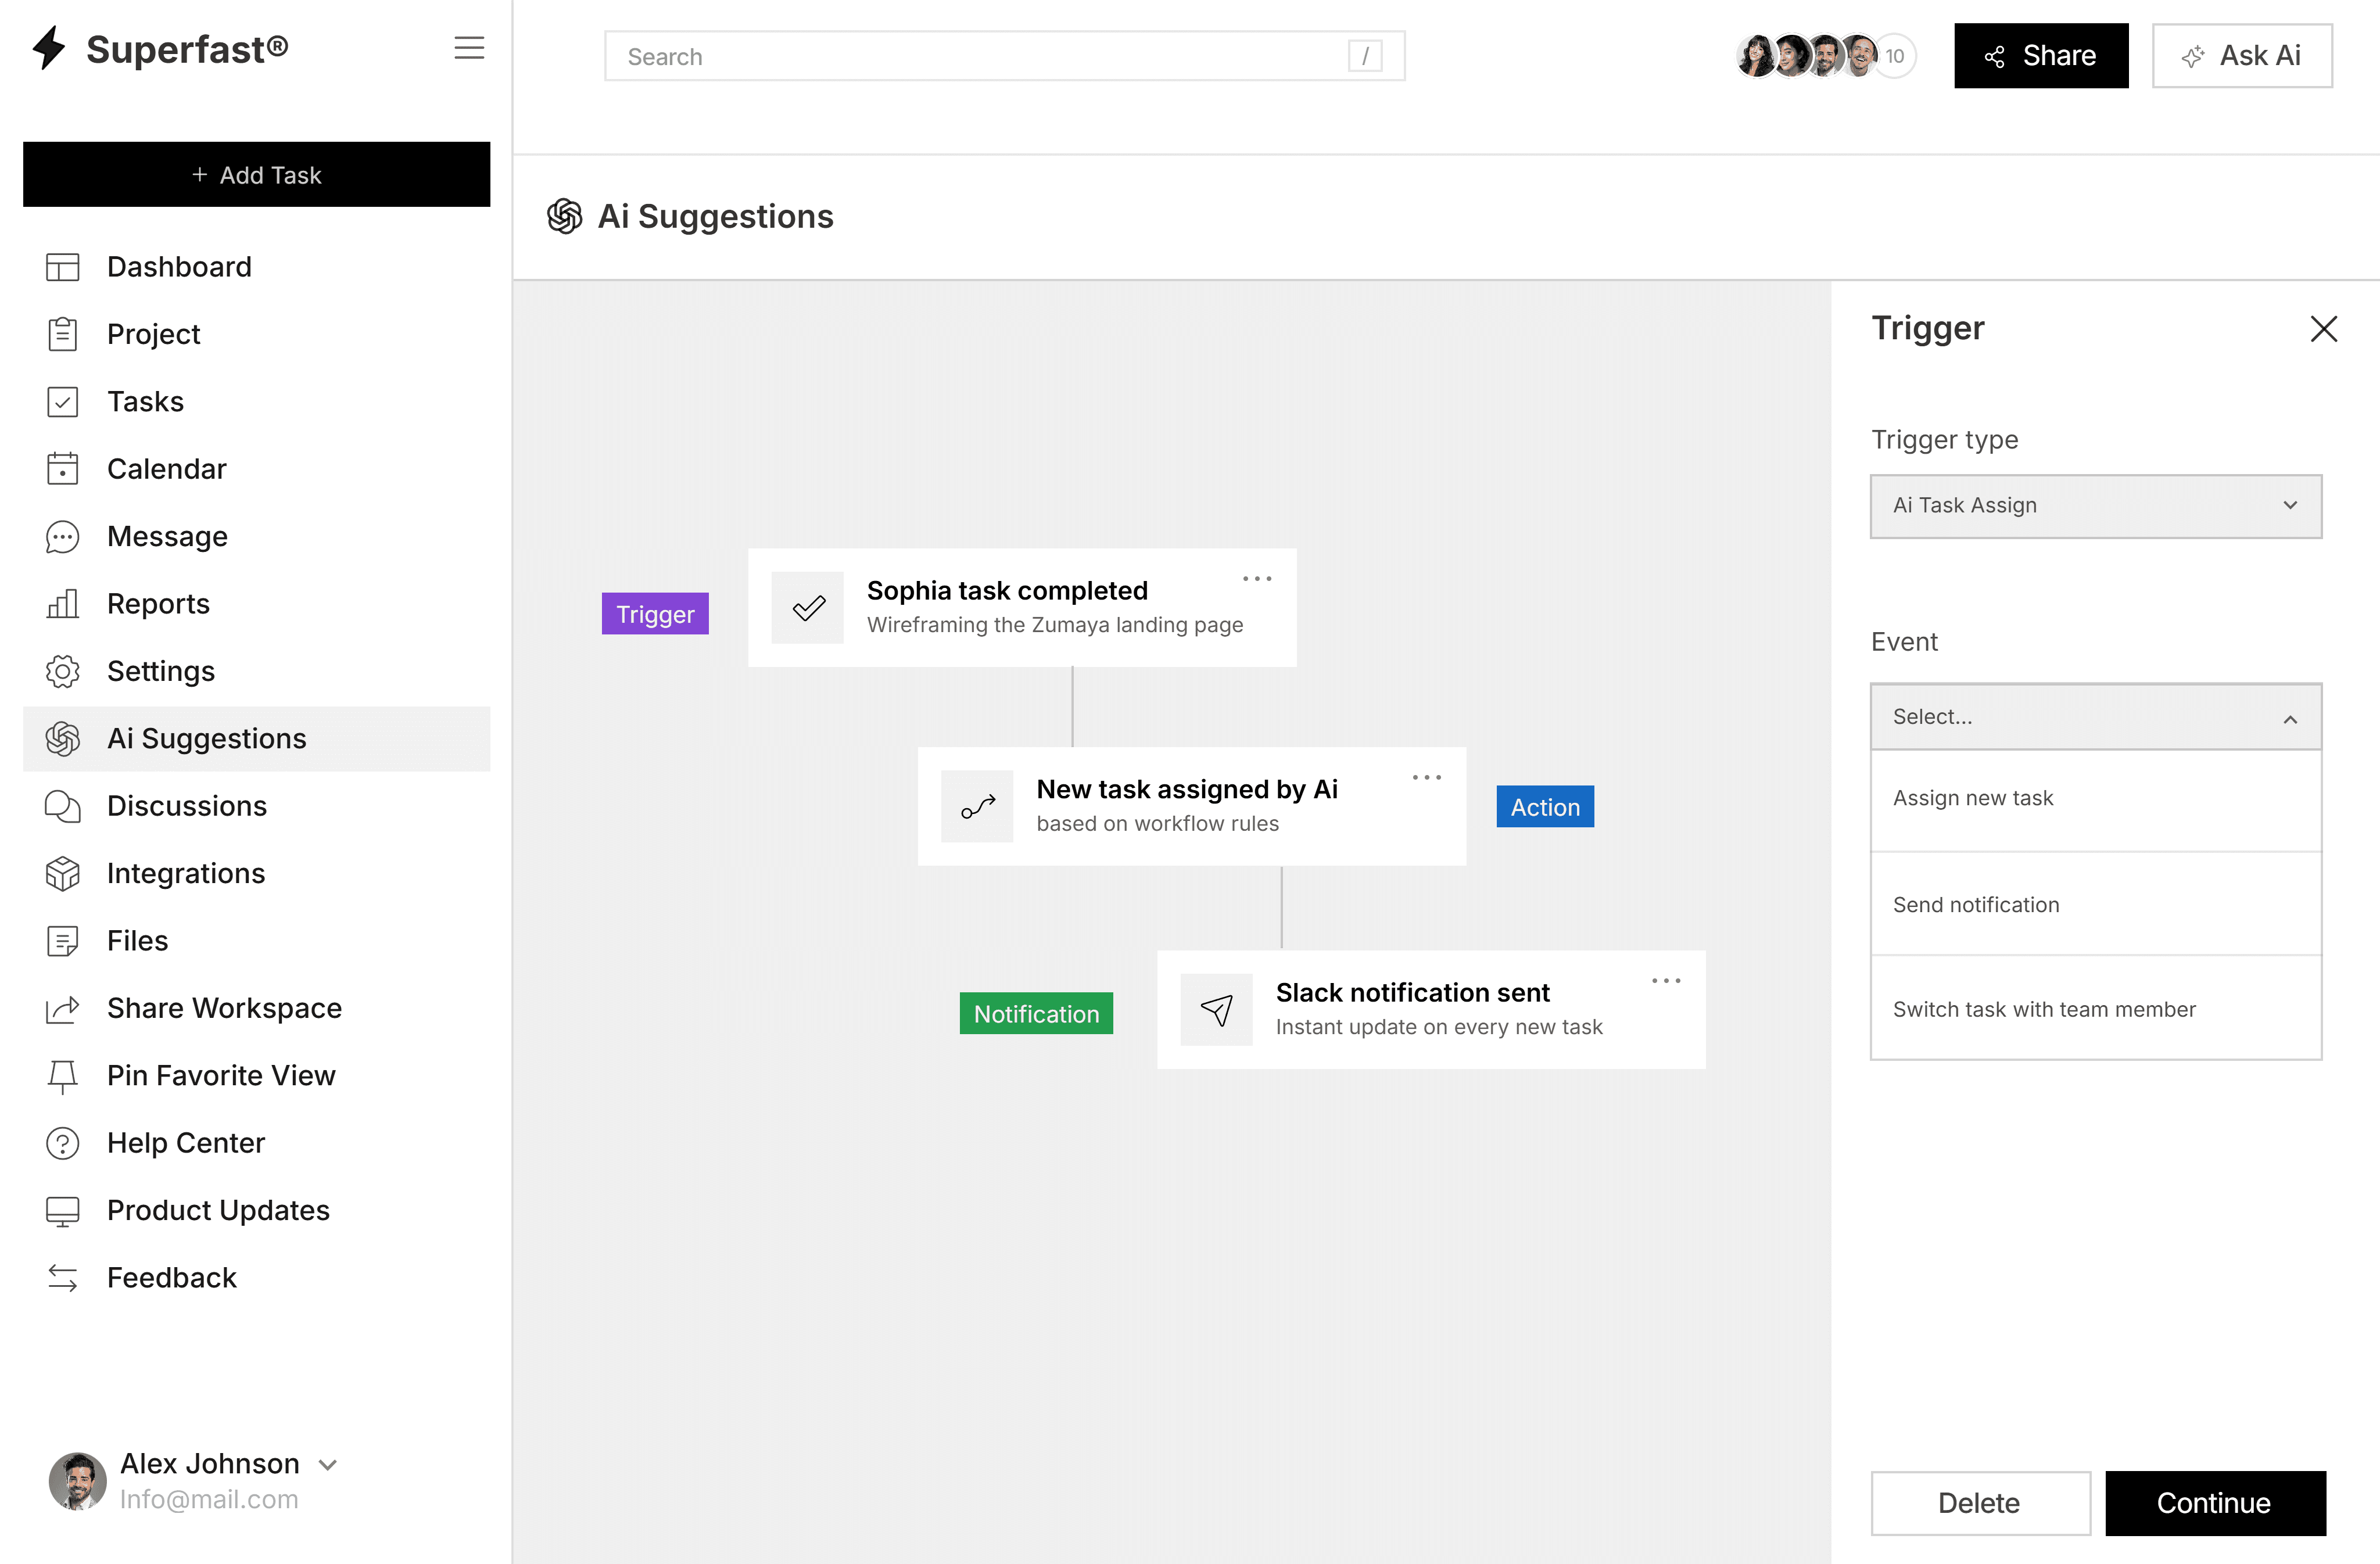The image size is (2380, 1564).
Task: Click the Search input field
Action: point(980,57)
